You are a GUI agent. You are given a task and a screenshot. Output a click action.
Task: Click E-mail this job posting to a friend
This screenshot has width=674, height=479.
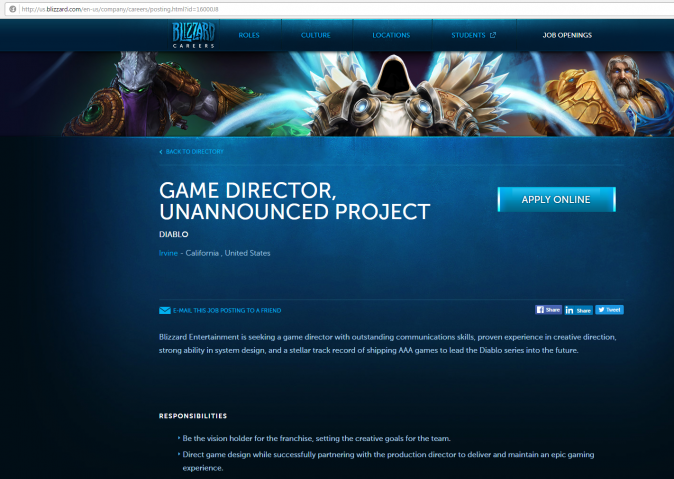coord(227,310)
